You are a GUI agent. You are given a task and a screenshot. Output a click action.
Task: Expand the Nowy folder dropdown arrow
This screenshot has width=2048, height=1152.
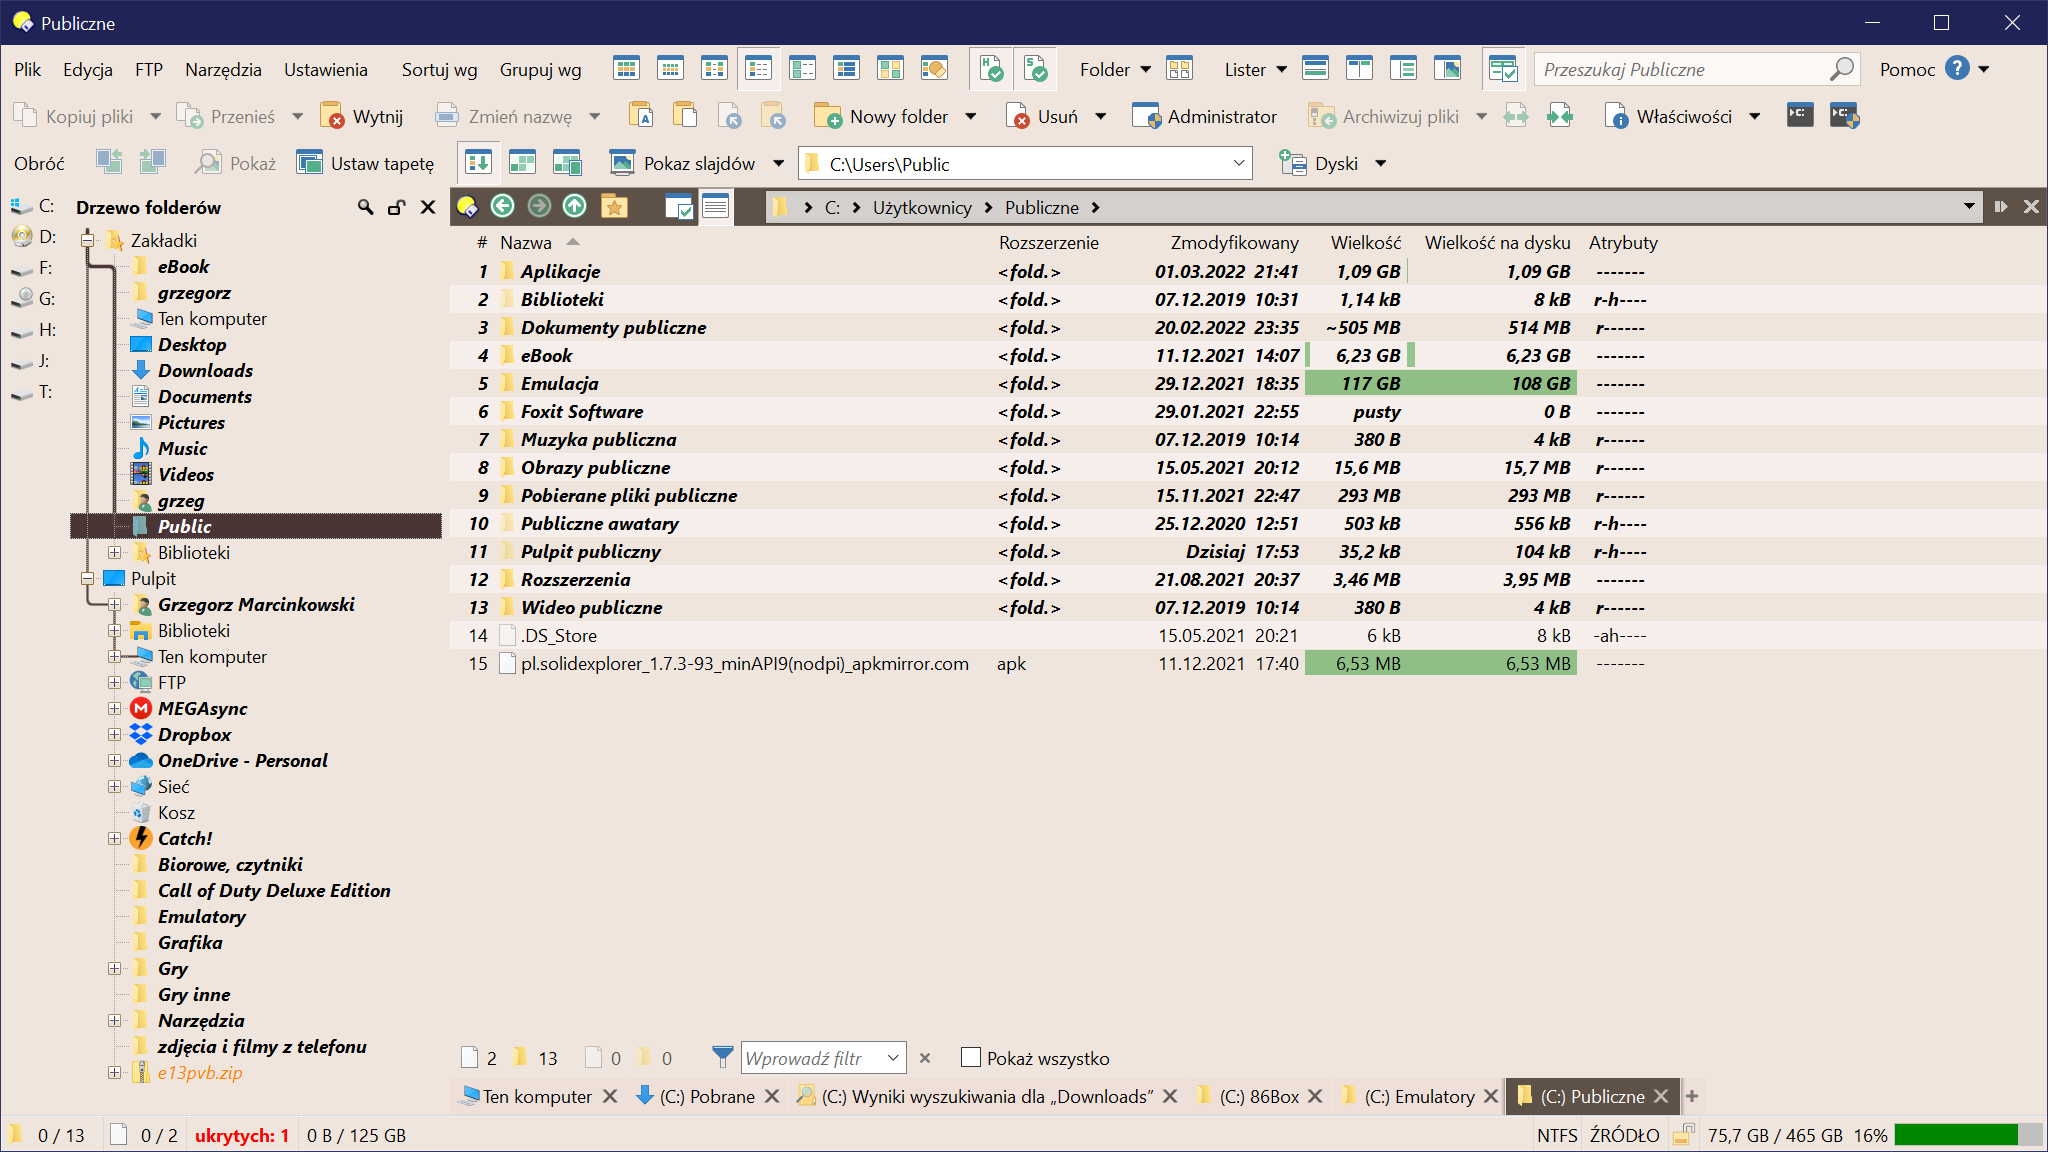[x=971, y=116]
